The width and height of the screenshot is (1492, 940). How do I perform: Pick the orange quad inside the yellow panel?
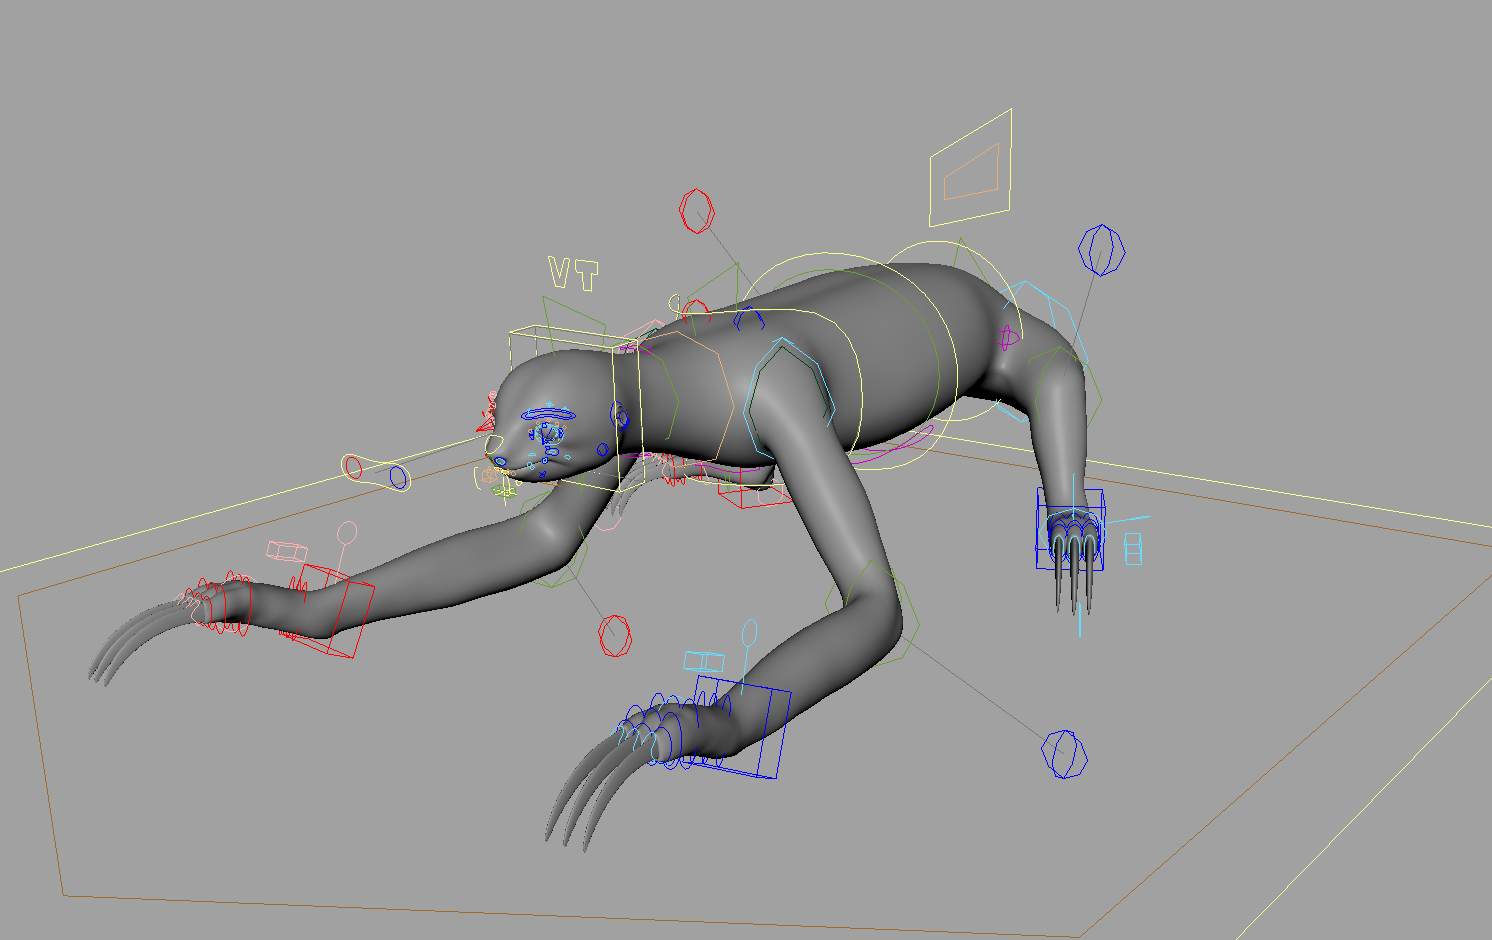971,171
